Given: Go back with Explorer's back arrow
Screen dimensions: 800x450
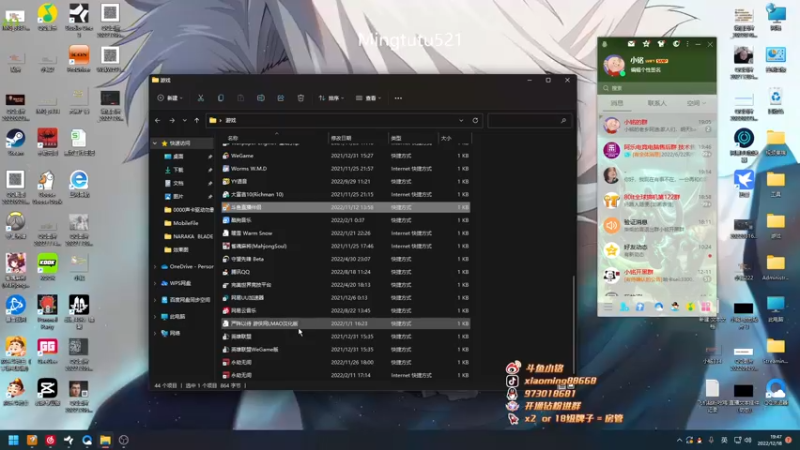Looking at the screenshot, I should click(158, 120).
